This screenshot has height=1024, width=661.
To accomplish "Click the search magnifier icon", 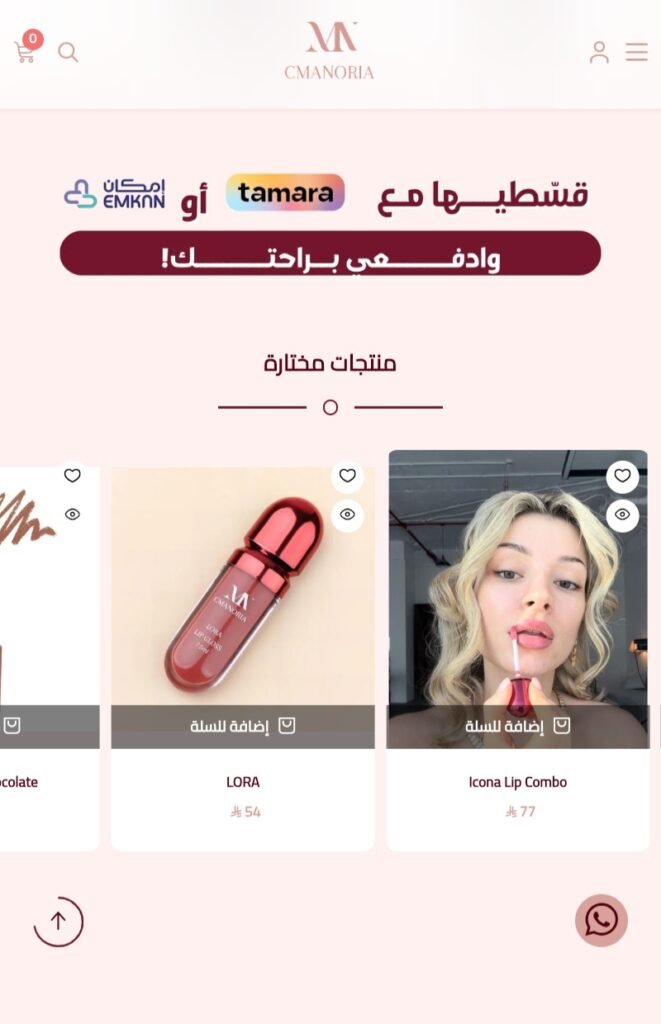I will tap(68, 52).
